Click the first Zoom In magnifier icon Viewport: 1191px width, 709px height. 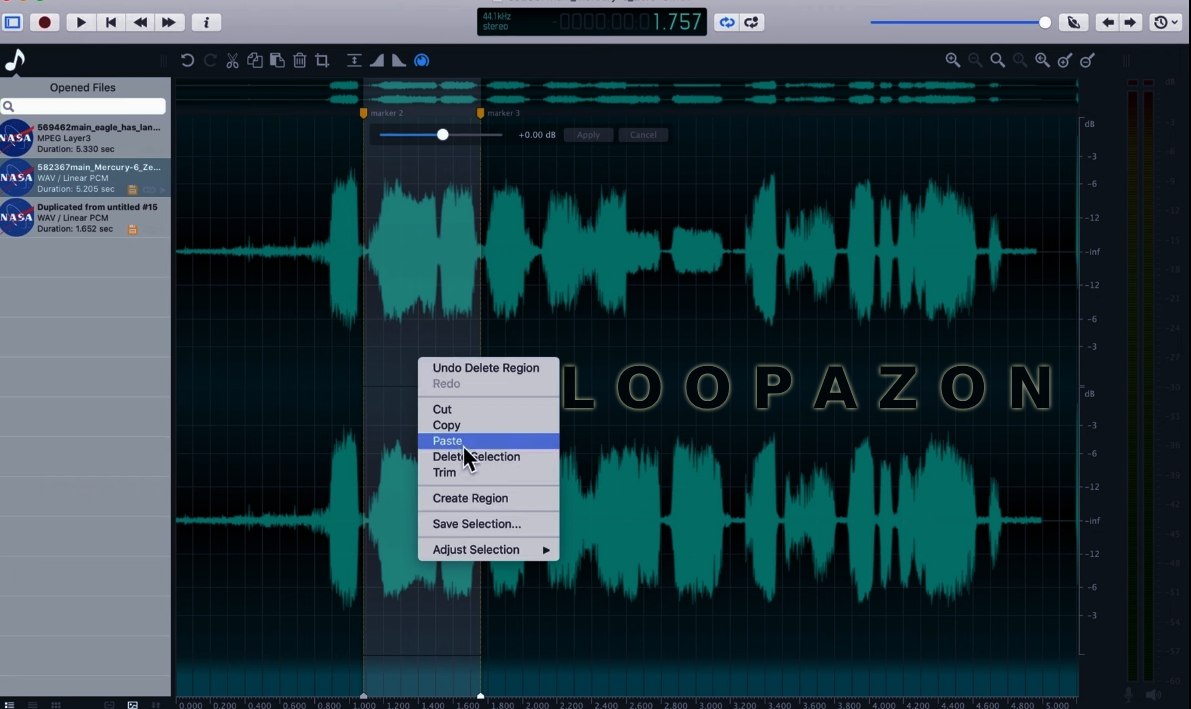click(952, 60)
